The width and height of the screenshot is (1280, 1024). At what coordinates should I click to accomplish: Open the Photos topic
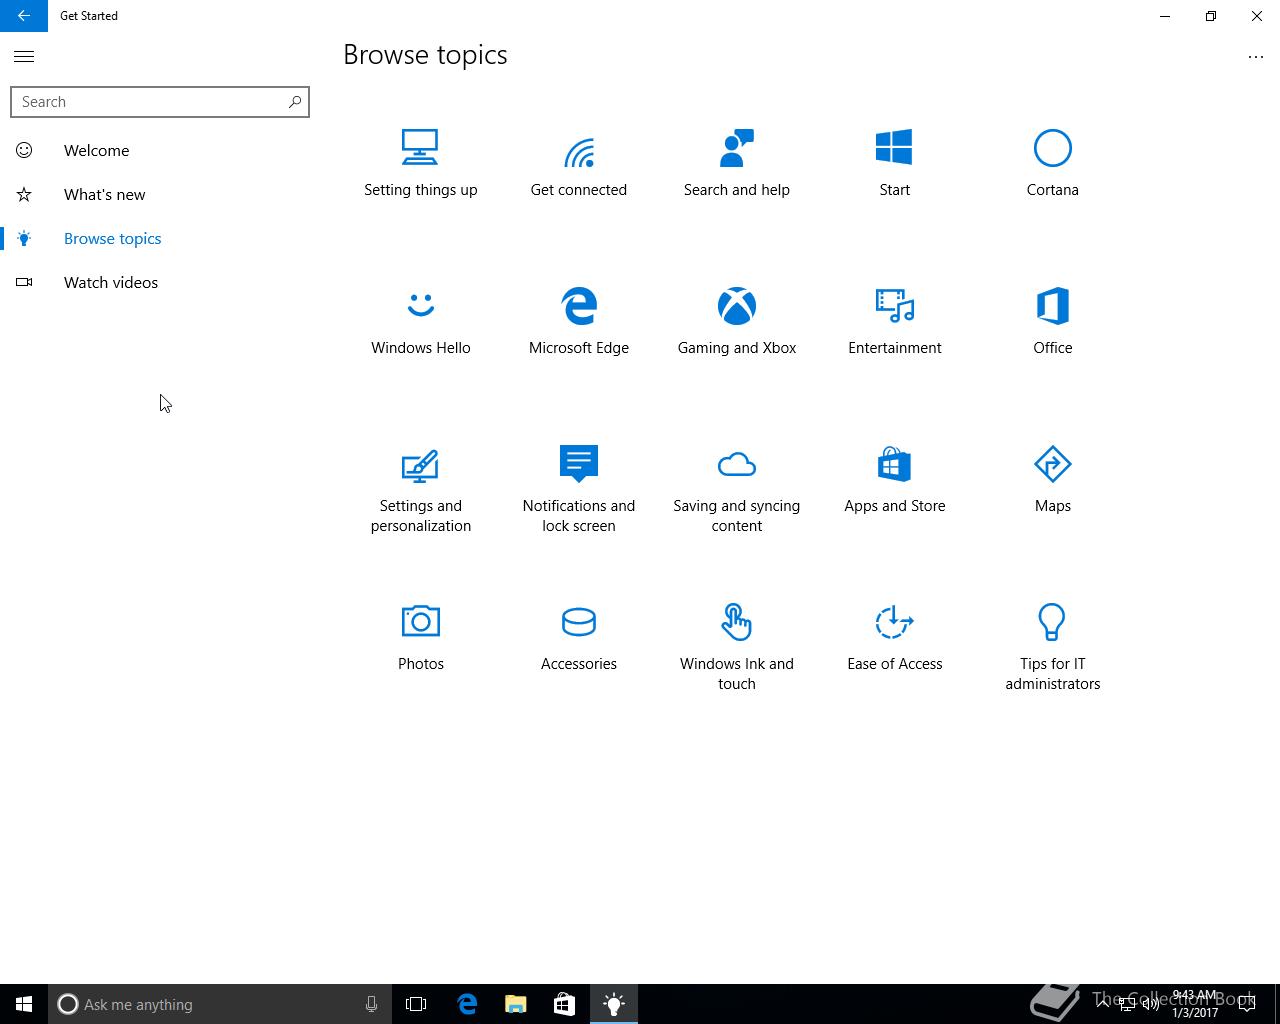click(x=420, y=638)
